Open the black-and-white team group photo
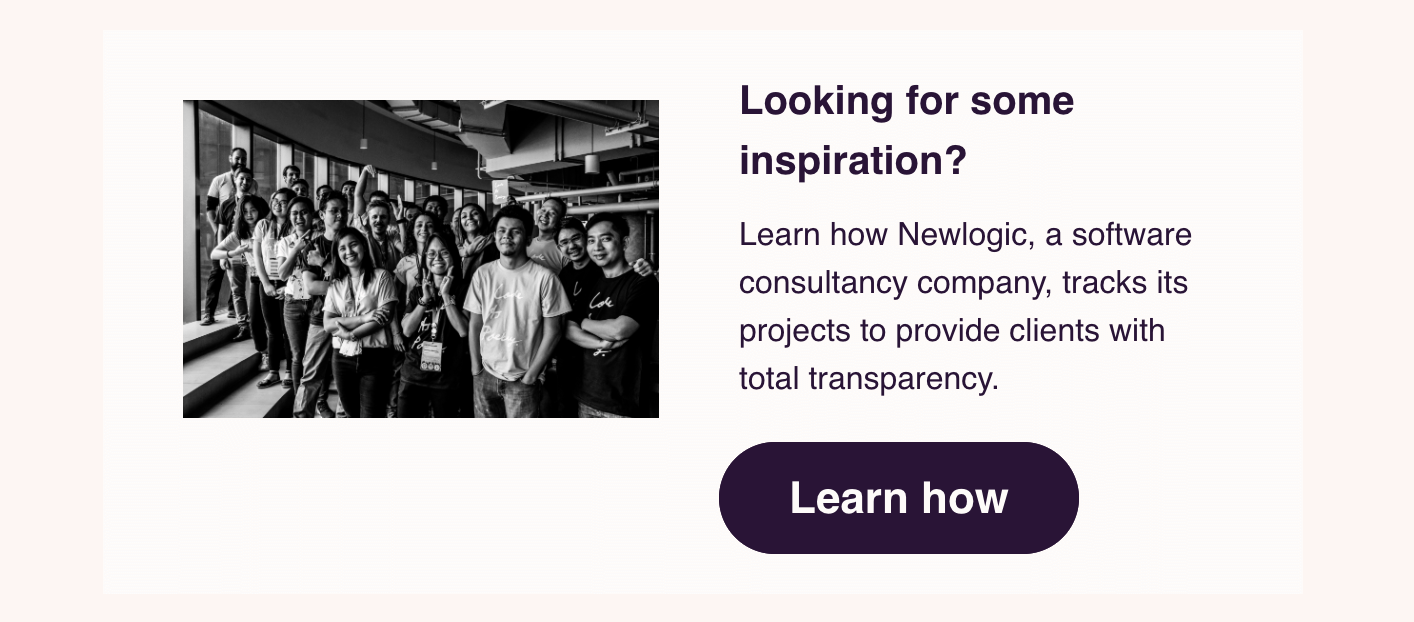Viewport: 1414px width, 622px height. 420,258
